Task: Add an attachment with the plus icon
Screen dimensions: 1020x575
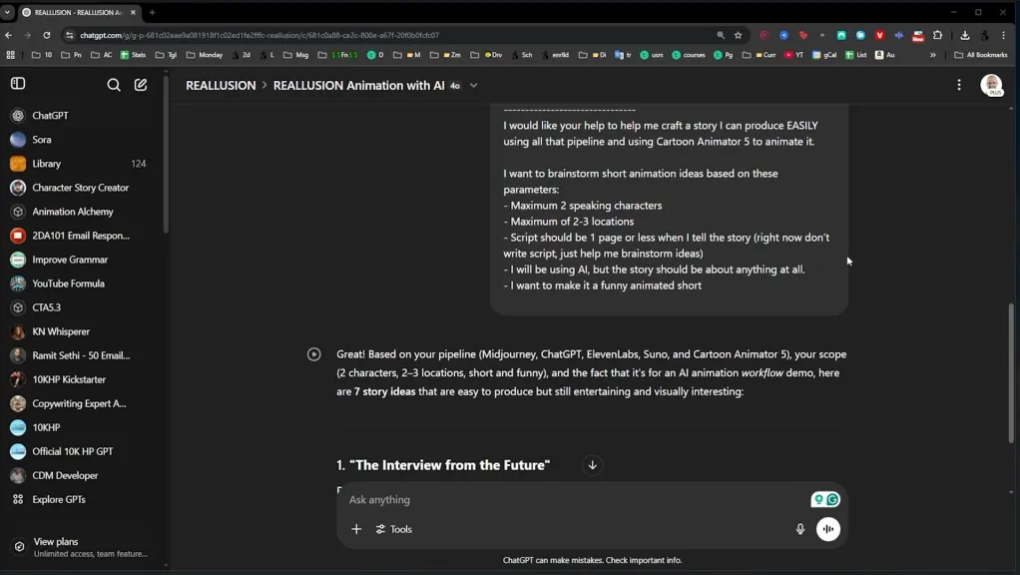Action: pos(356,529)
